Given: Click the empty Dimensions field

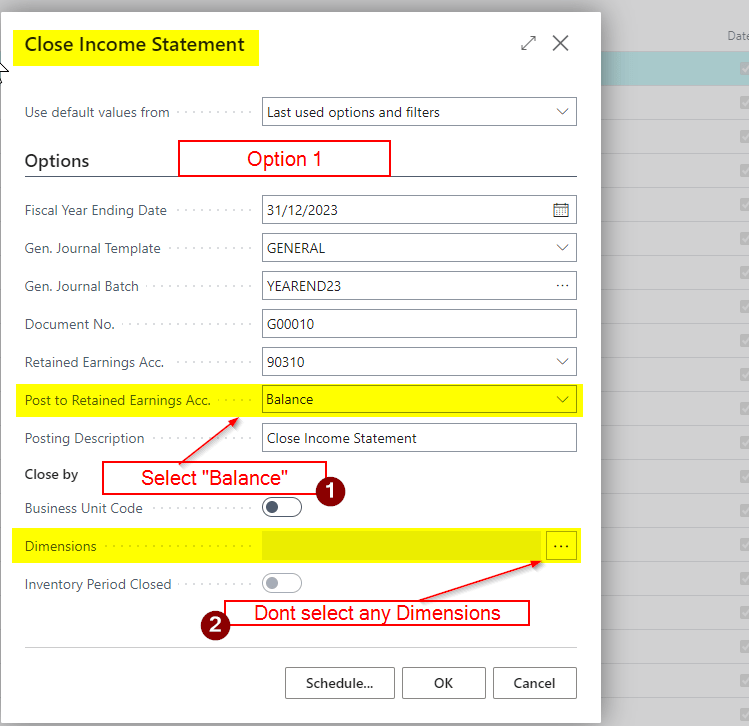Looking at the screenshot, I should pyautogui.click(x=402, y=546).
